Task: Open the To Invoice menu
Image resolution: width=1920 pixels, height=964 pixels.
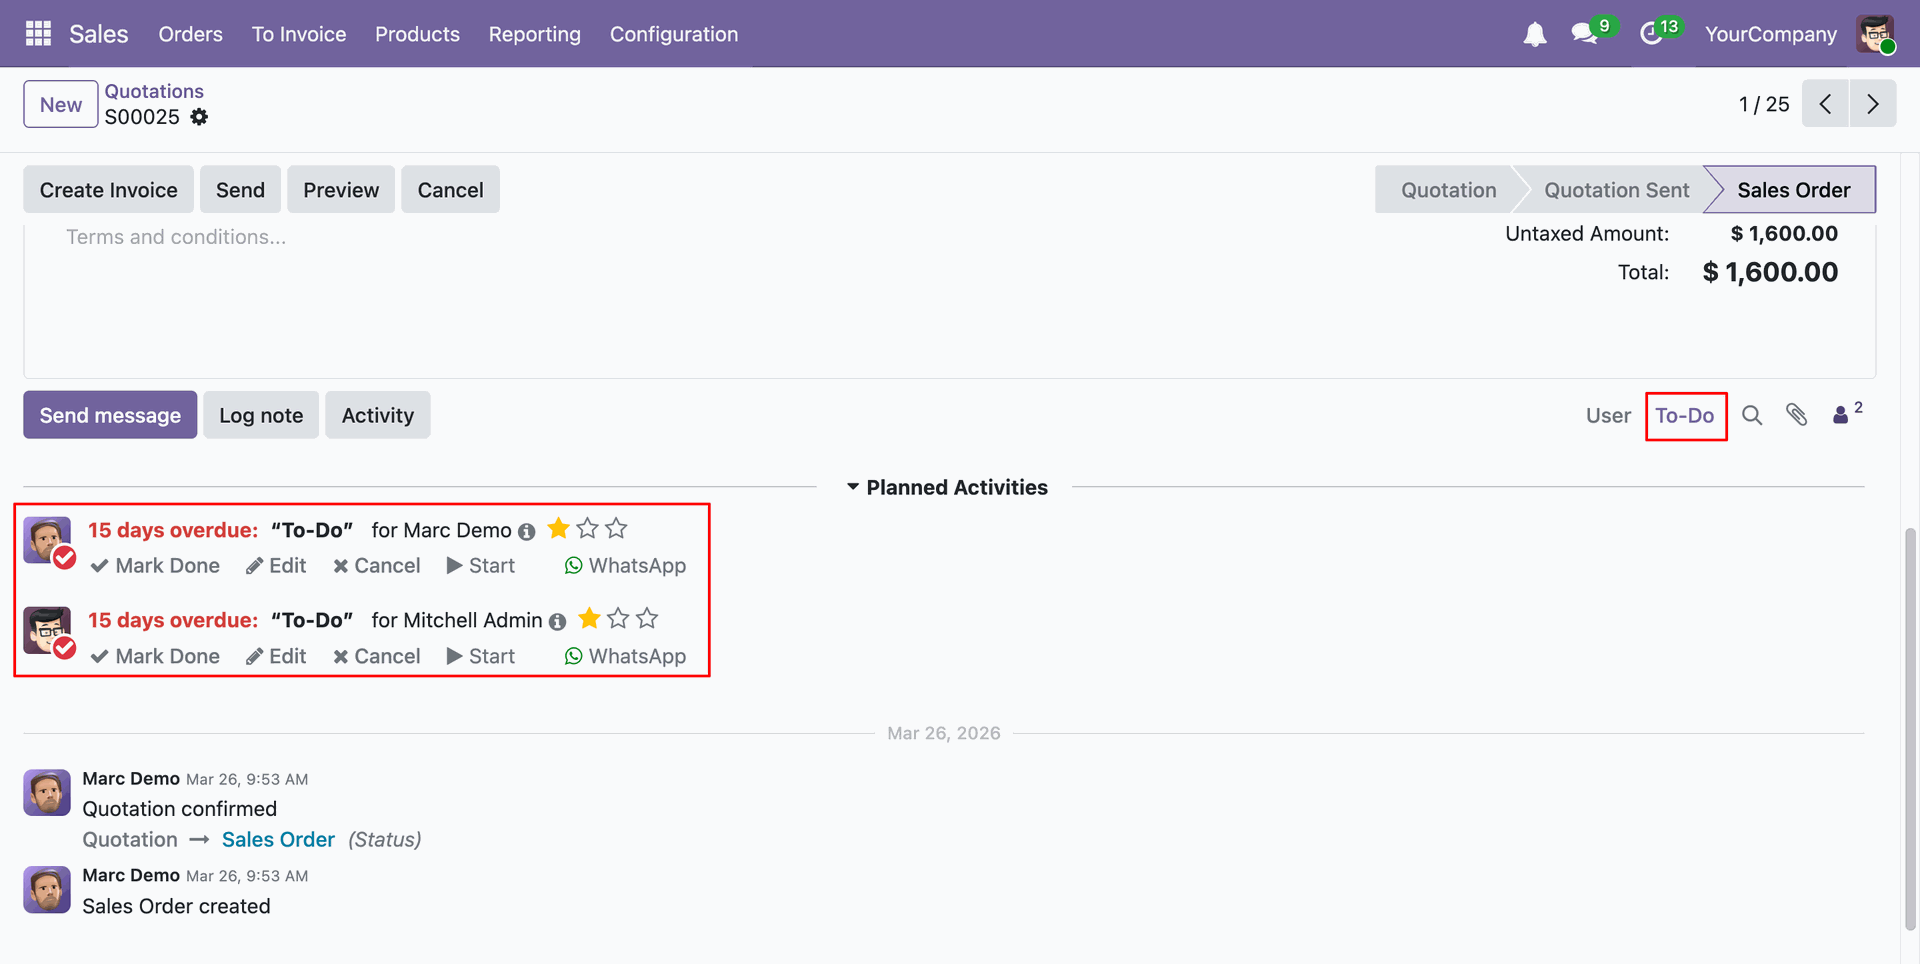Action: 299,34
